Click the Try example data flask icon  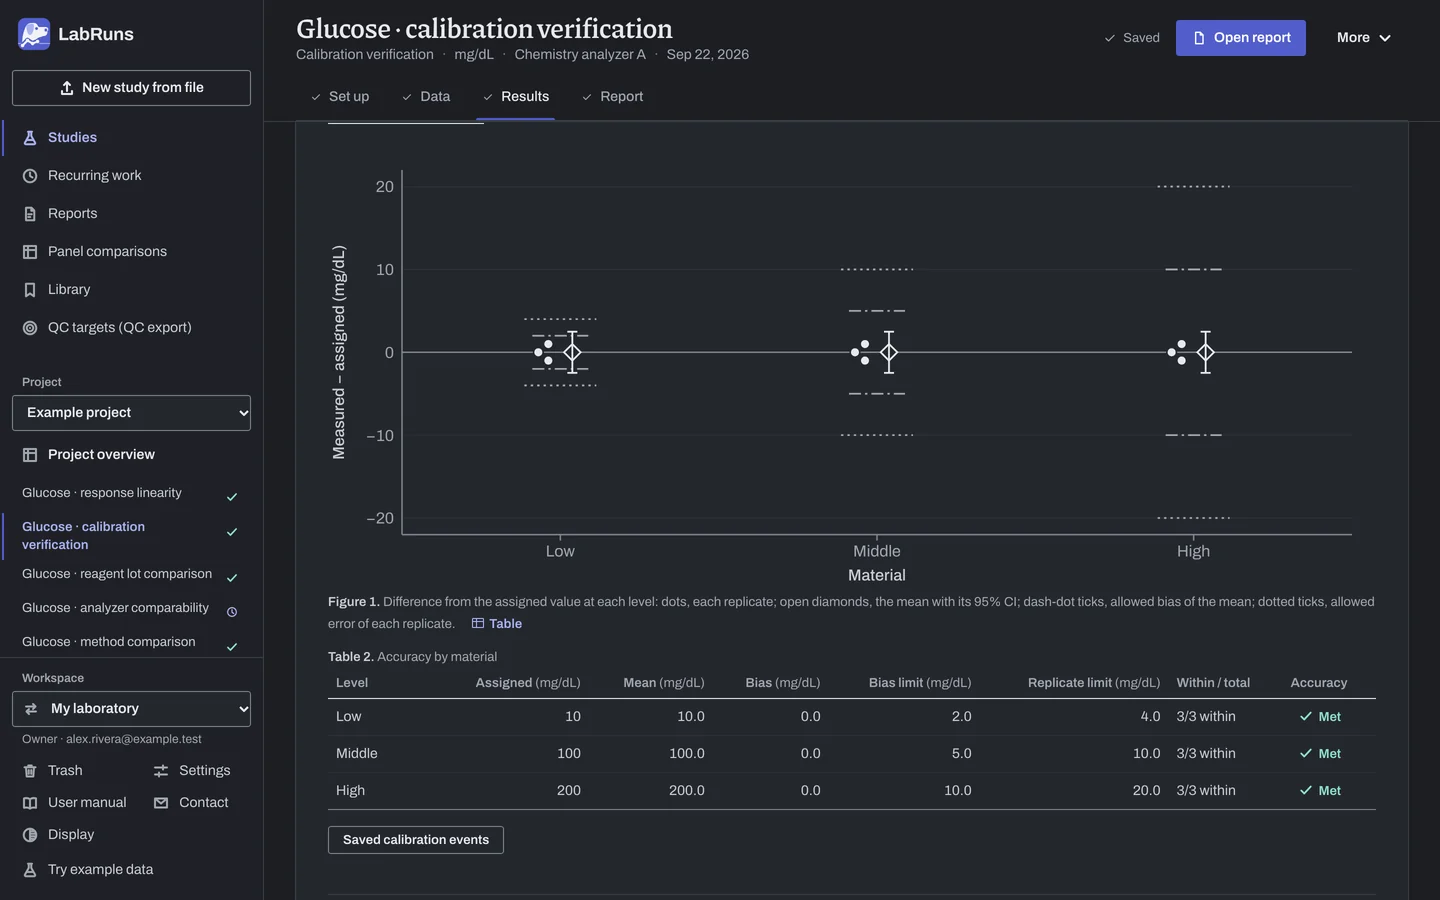pyautogui.click(x=30, y=870)
